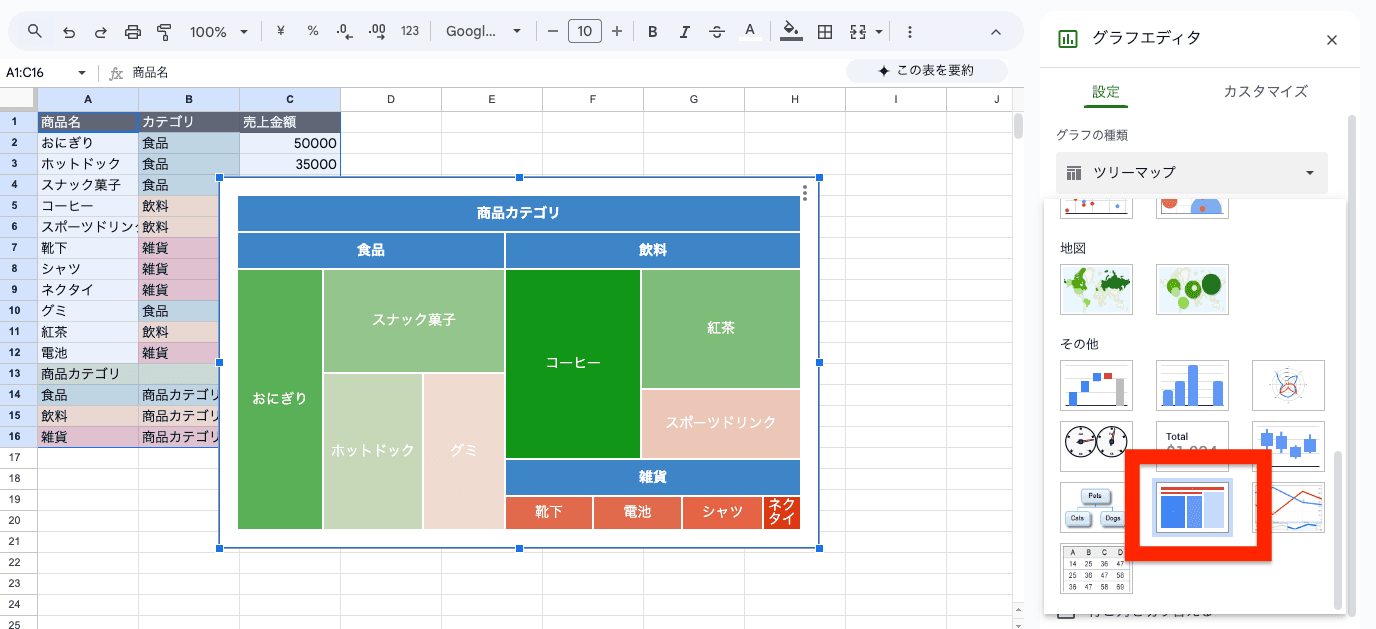Select the candlestick chart type icon

coord(1288,446)
